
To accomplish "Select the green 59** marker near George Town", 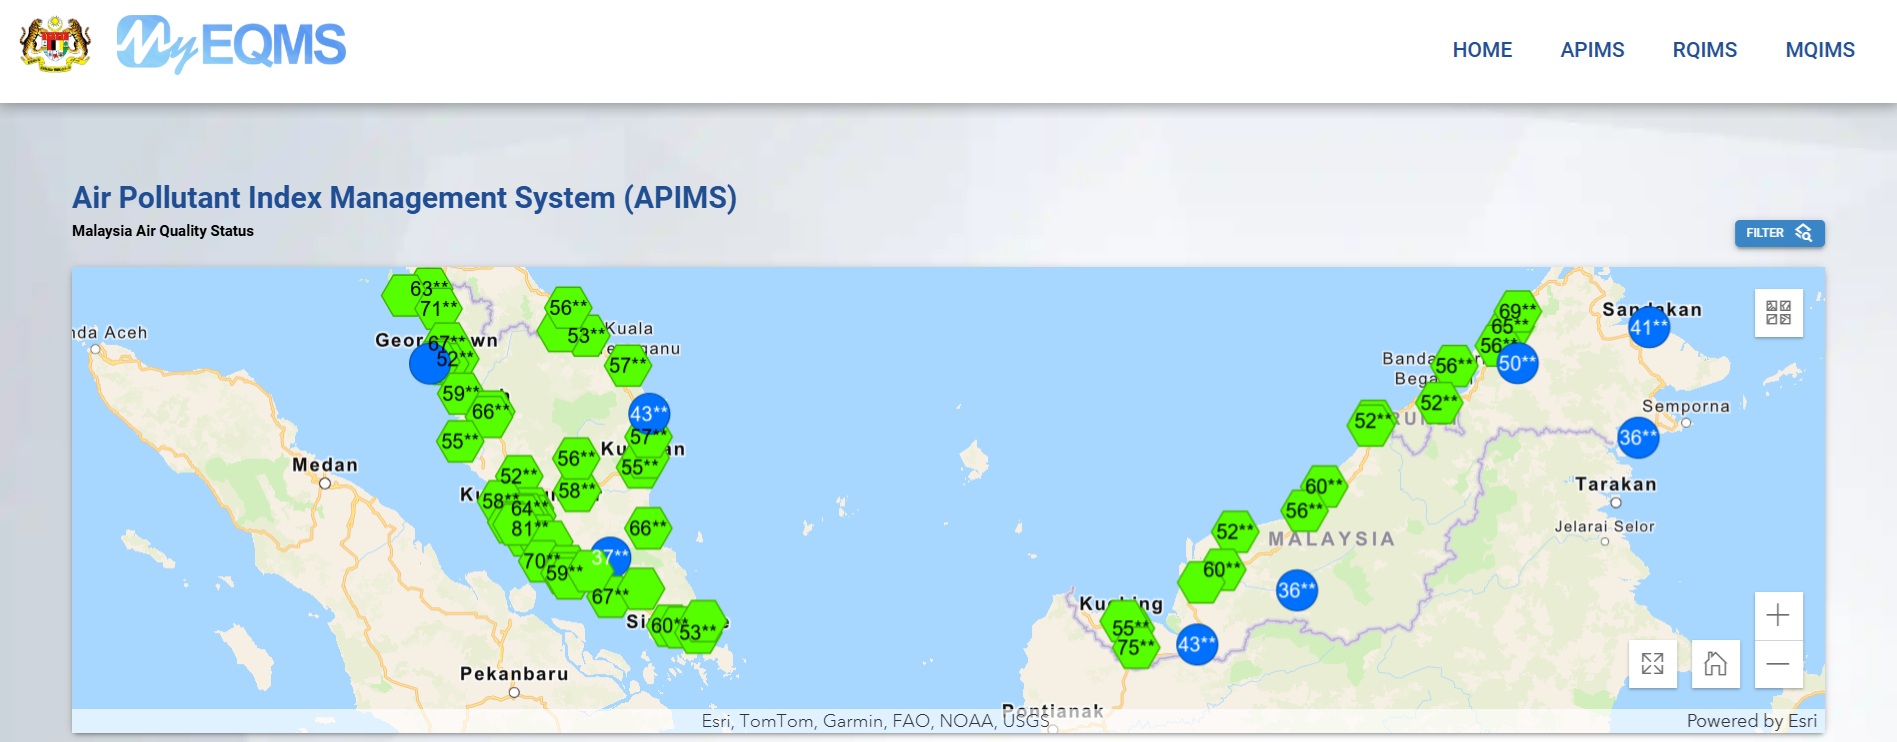I will point(461,393).
